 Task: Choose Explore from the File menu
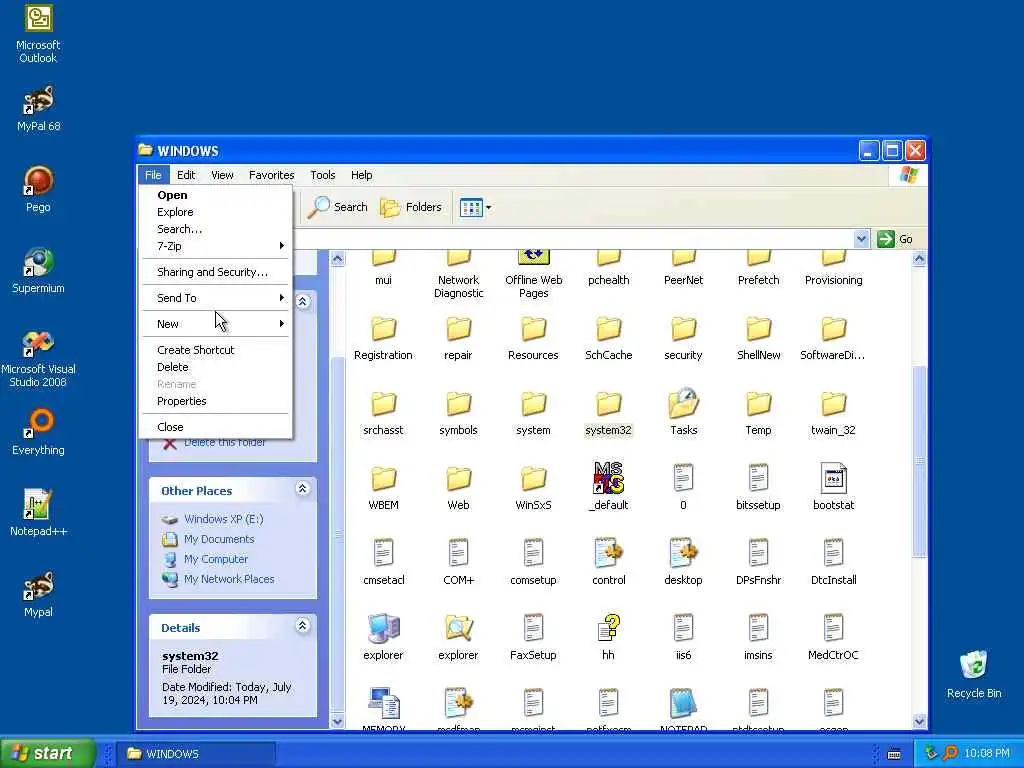(x=216, y=212)
